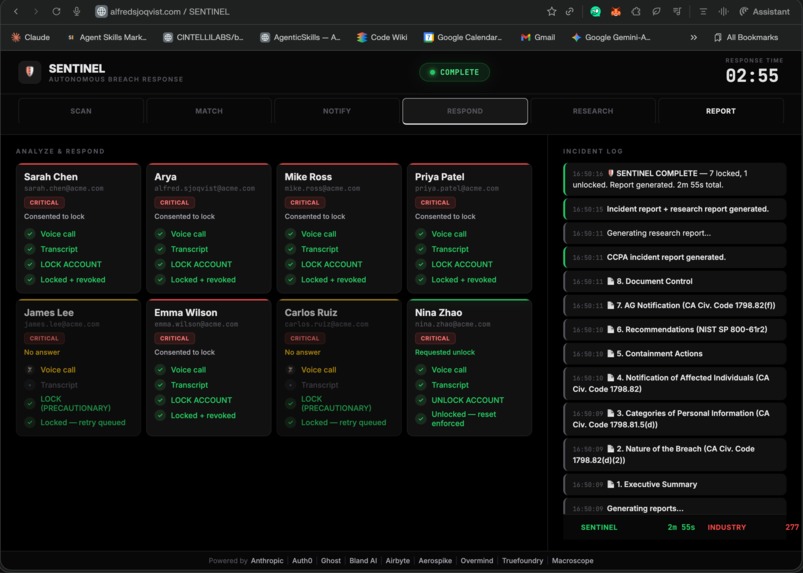Open the Google Calendar bookmark
The image size is (803, 573).
tap(463, 37)
